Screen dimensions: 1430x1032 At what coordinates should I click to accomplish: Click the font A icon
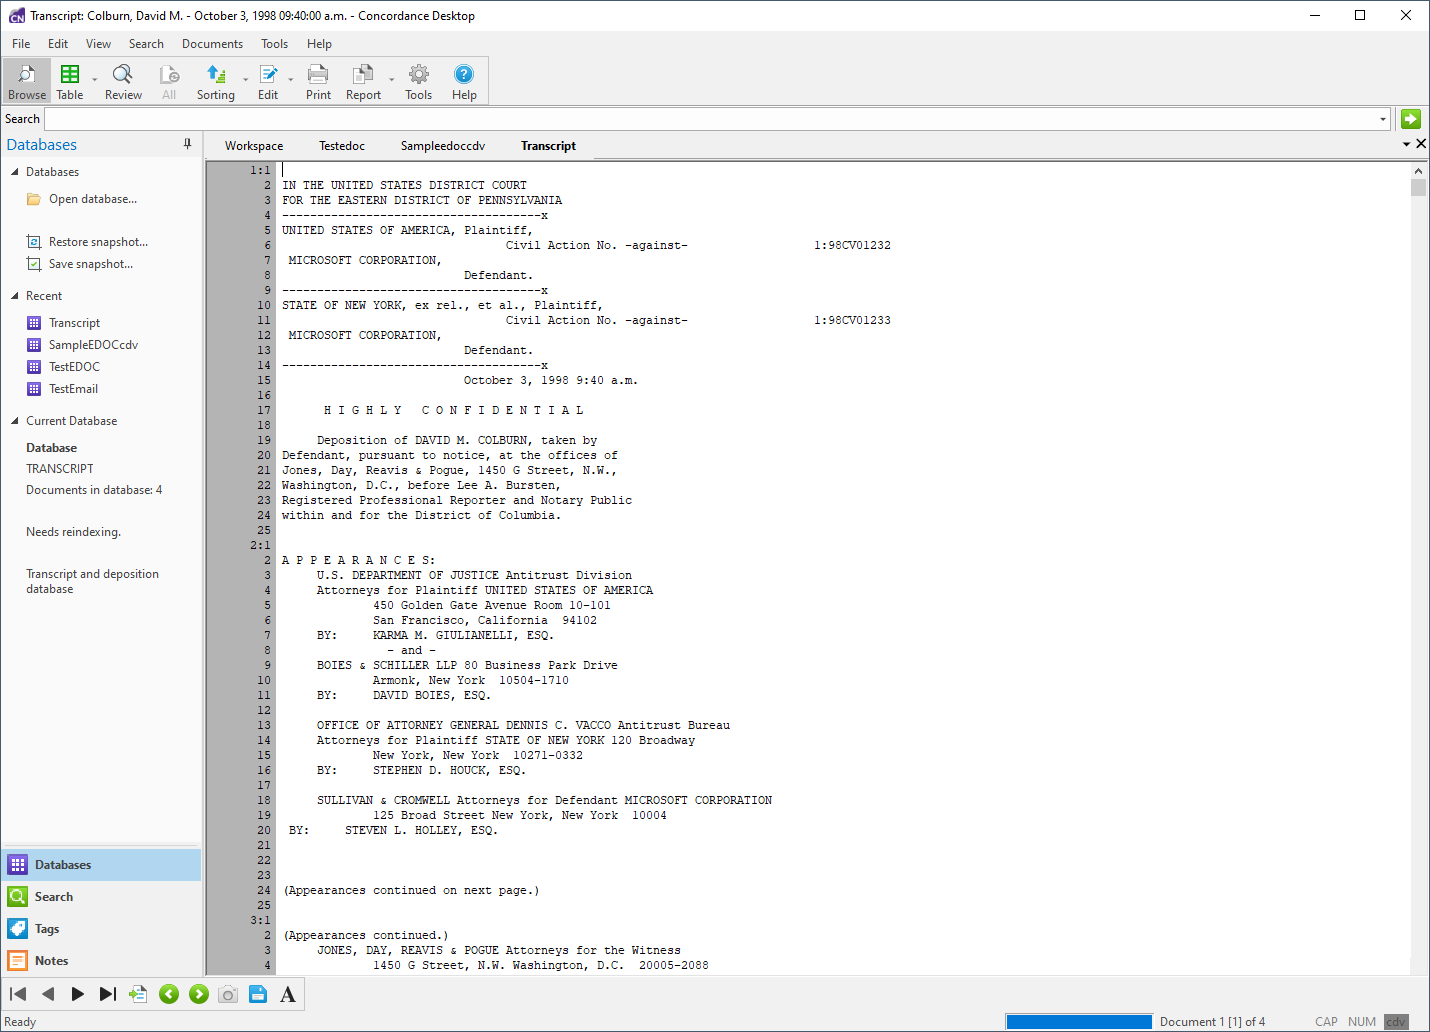pos(288,994)
